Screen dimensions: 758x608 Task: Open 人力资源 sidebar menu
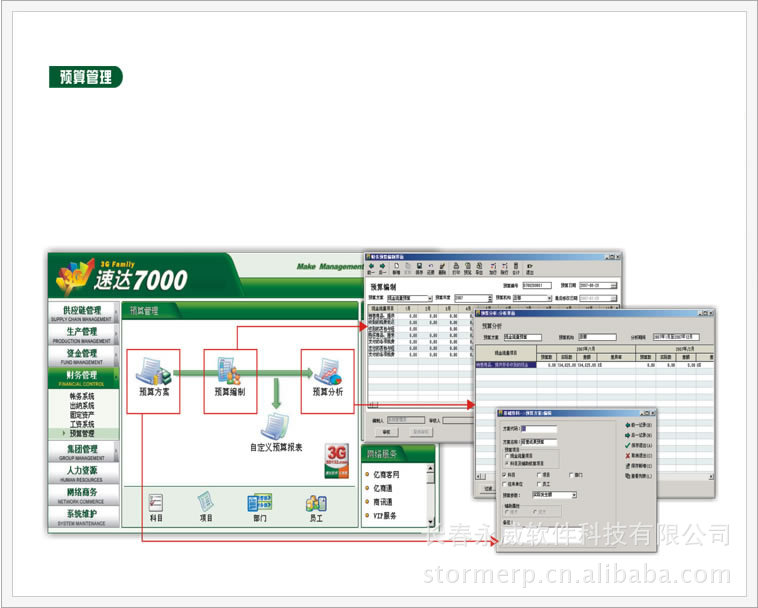click(83, 473)
